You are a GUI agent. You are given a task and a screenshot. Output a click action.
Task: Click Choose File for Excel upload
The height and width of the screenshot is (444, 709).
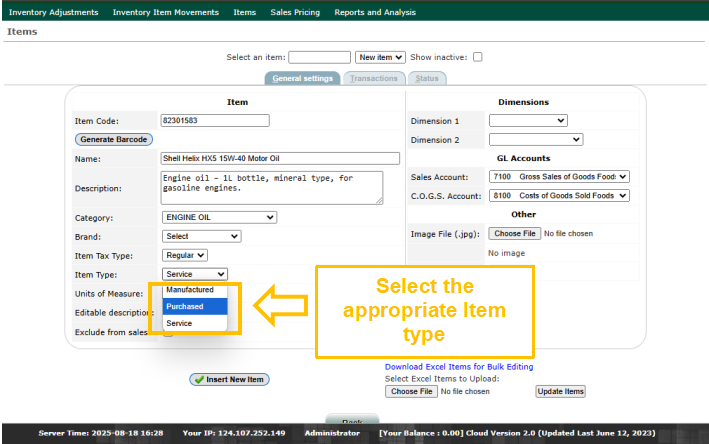click(411, 392)
